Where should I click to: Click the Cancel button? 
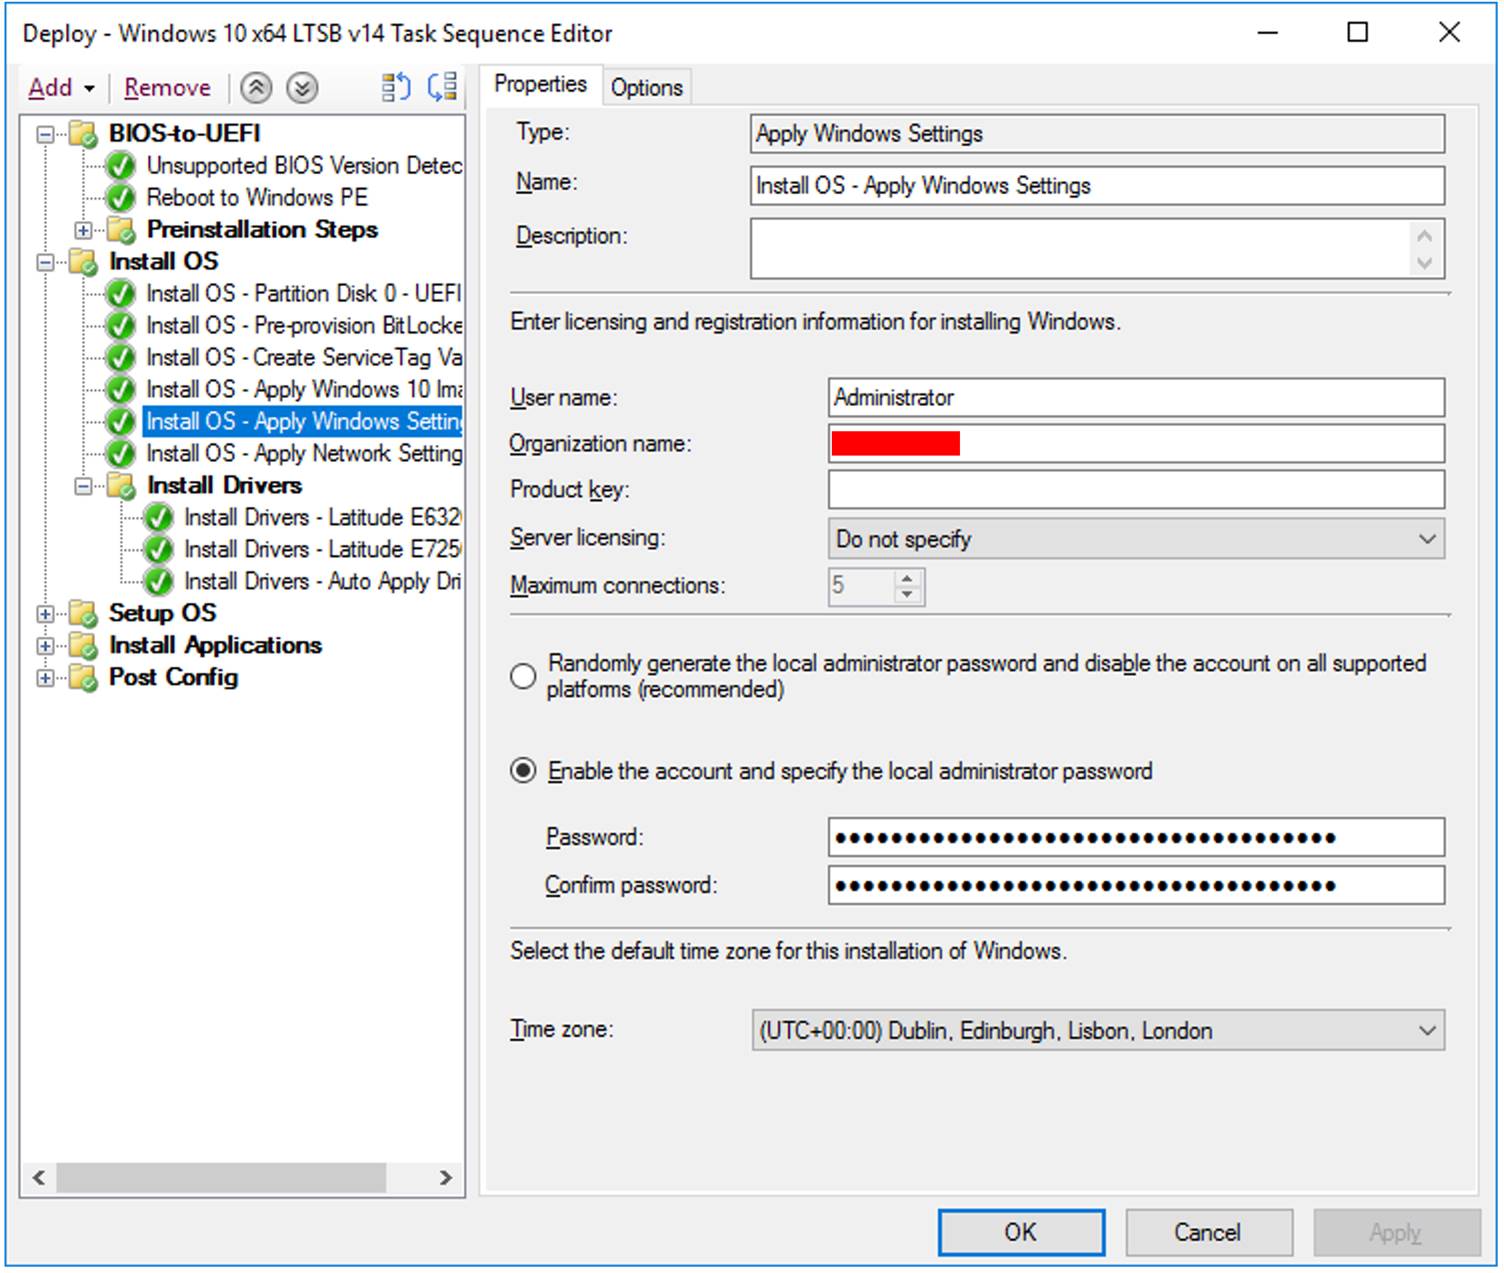point(1208,1232)
